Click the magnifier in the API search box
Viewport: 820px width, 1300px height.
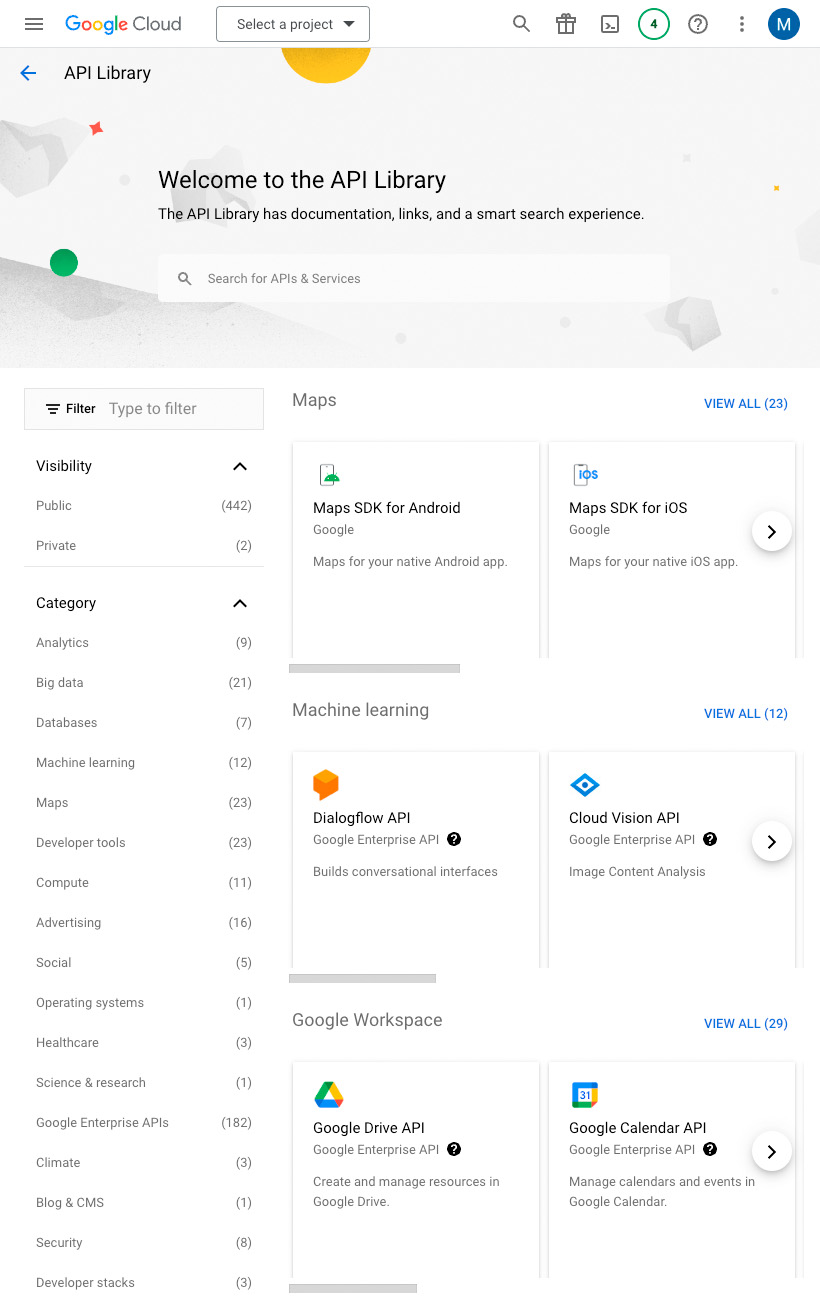click(185, 279)
